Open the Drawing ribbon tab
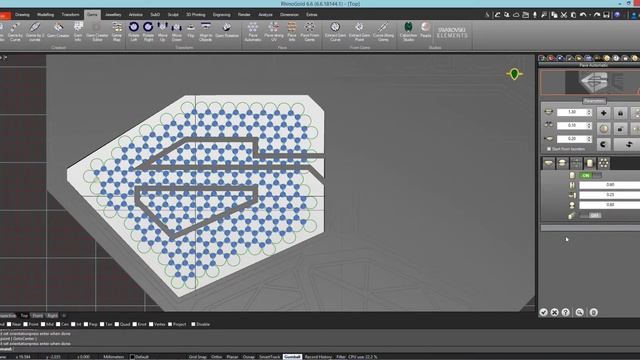The image size is (640, 360). [x=22, y=15]
